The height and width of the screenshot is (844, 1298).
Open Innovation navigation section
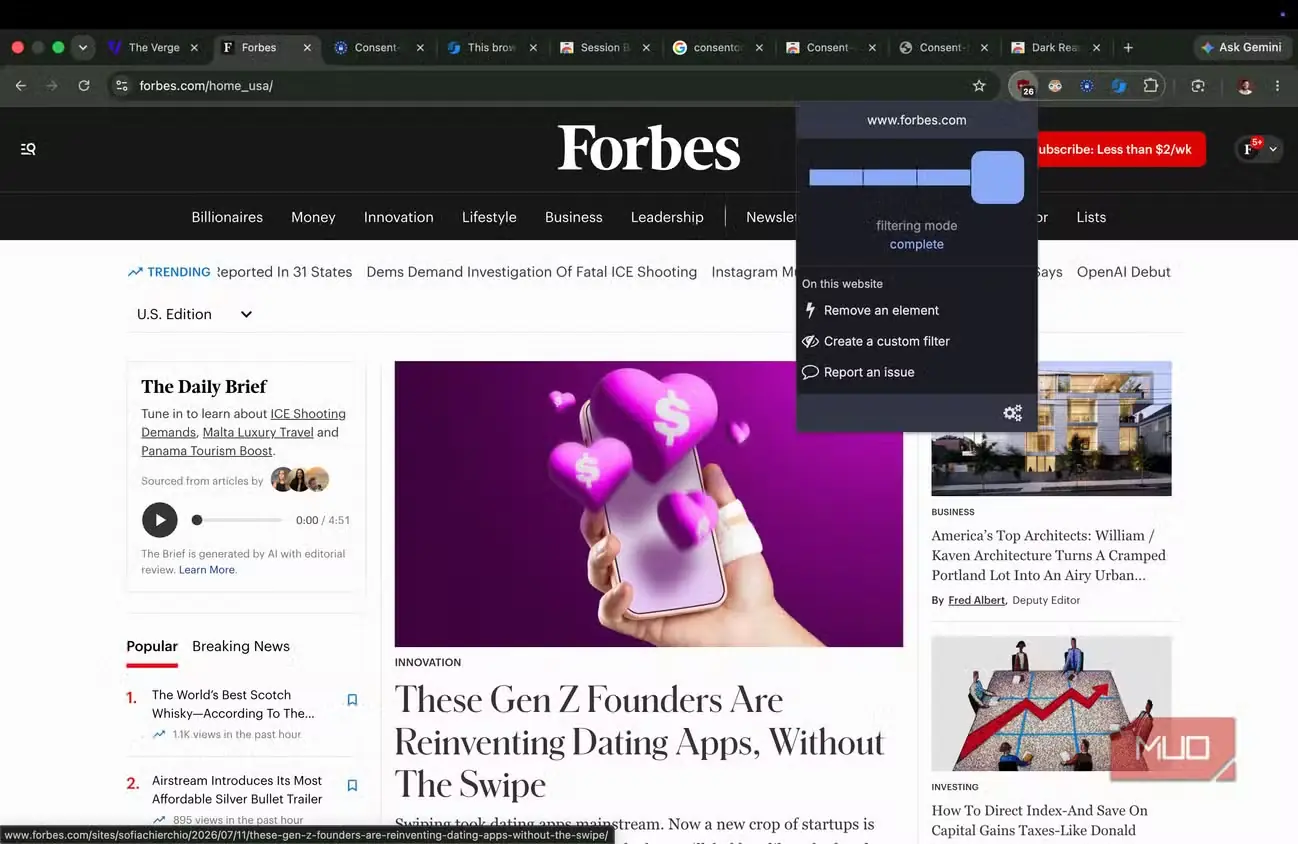click(399, 217)
